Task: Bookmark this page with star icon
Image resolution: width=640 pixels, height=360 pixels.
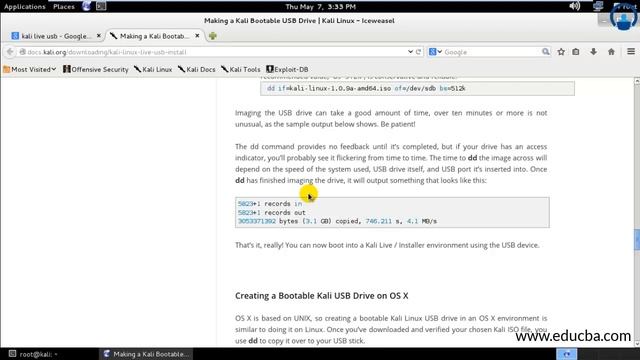Action: click(561, 52)
